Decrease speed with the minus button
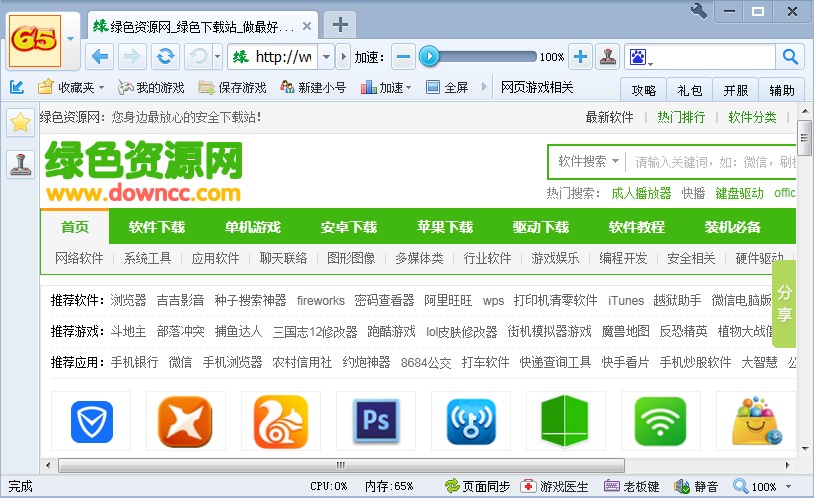Screen dimensions: 814x498 (x=403, y=57)
